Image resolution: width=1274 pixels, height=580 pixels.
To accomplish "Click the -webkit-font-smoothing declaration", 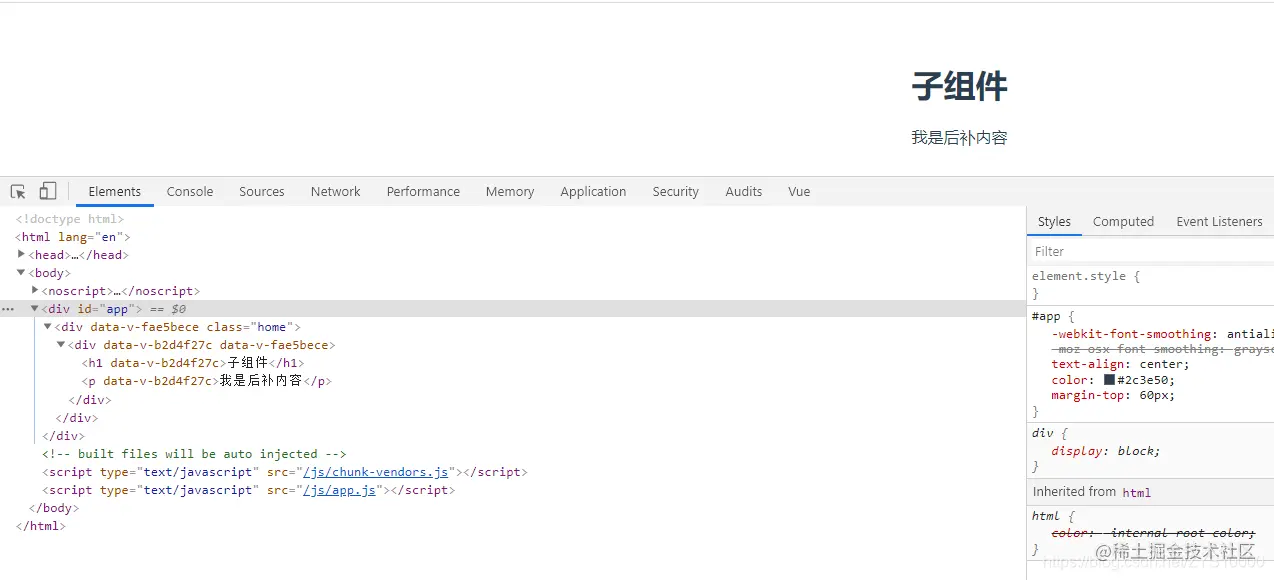I will click(1163, 334).
